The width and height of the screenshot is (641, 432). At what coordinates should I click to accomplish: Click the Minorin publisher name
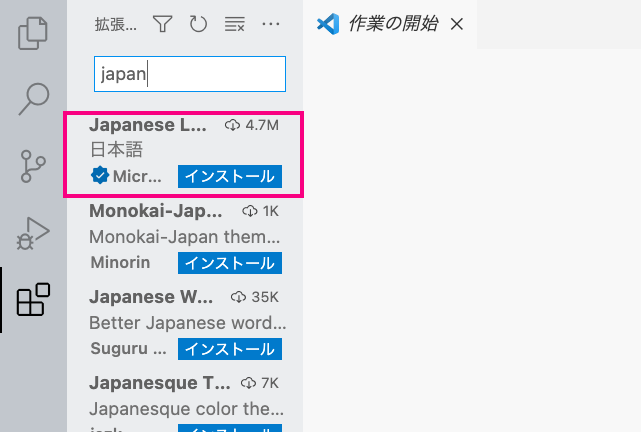120,262
